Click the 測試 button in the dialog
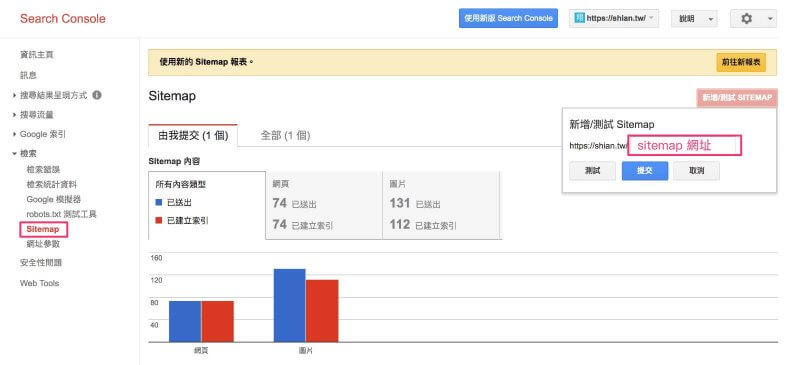 click(x=592, y=171)
